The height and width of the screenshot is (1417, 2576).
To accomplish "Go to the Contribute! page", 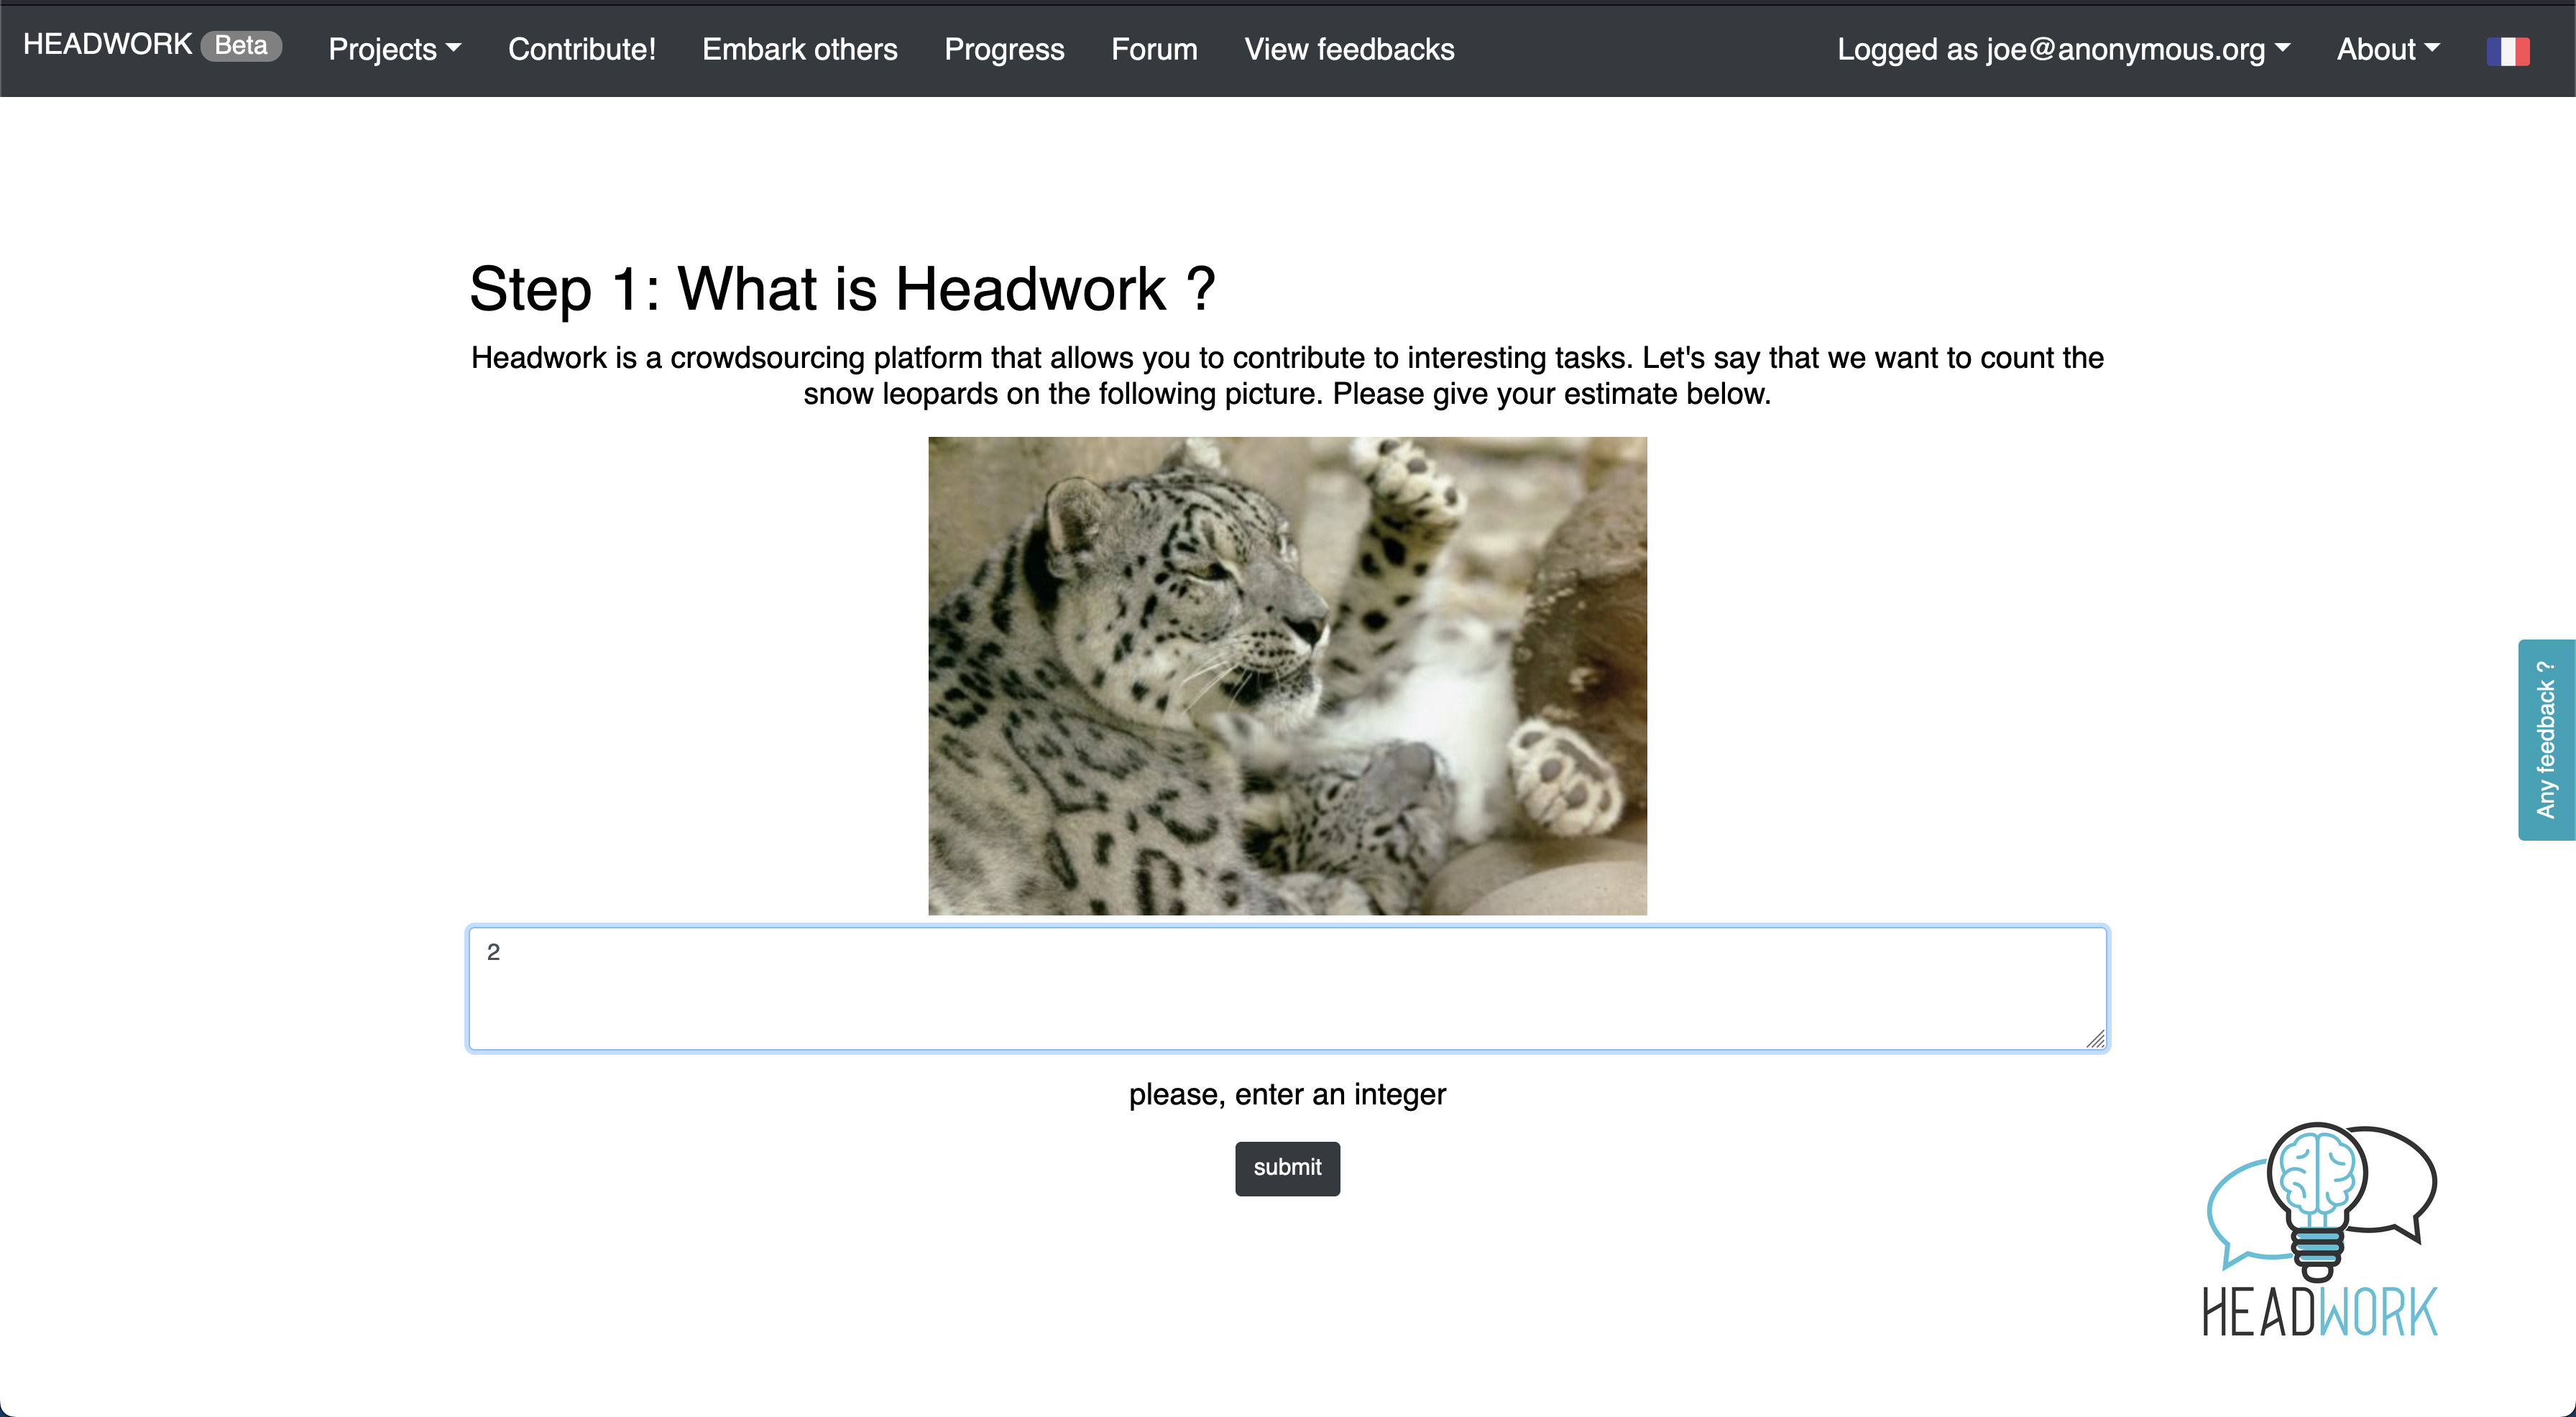I will (x=582, y=49).
